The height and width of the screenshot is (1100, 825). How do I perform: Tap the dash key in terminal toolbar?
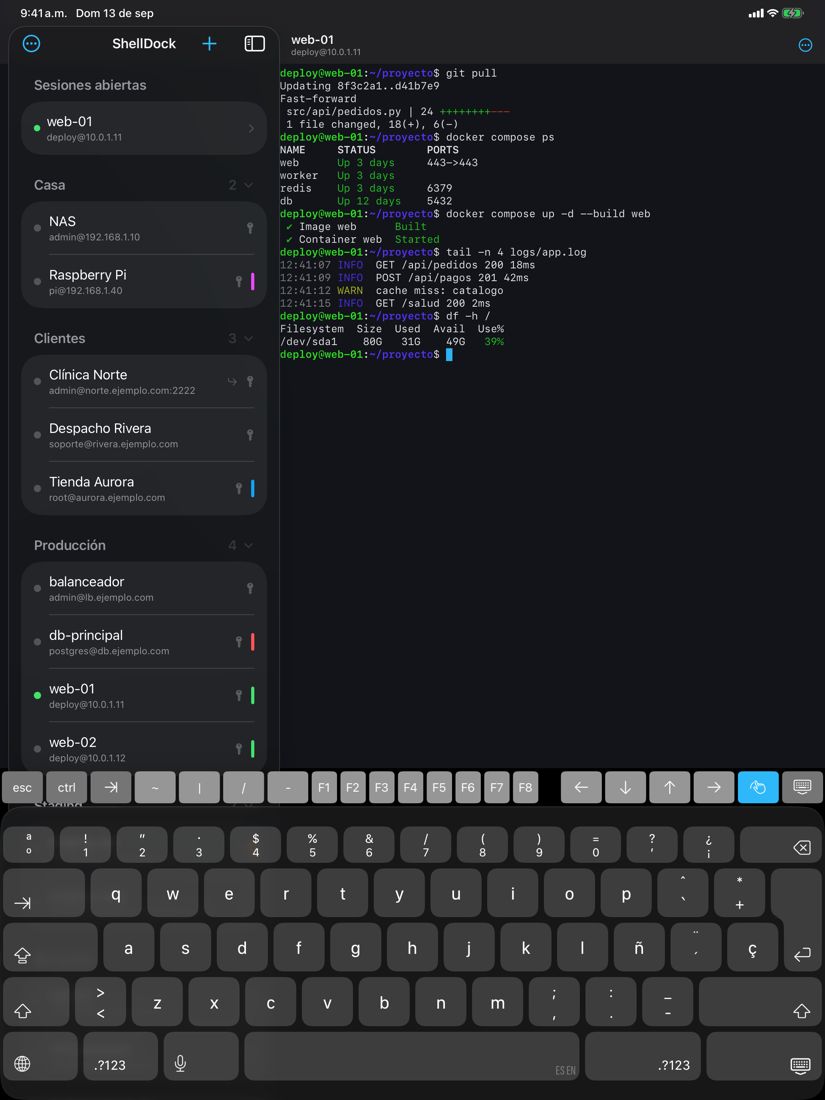(288, 787)
